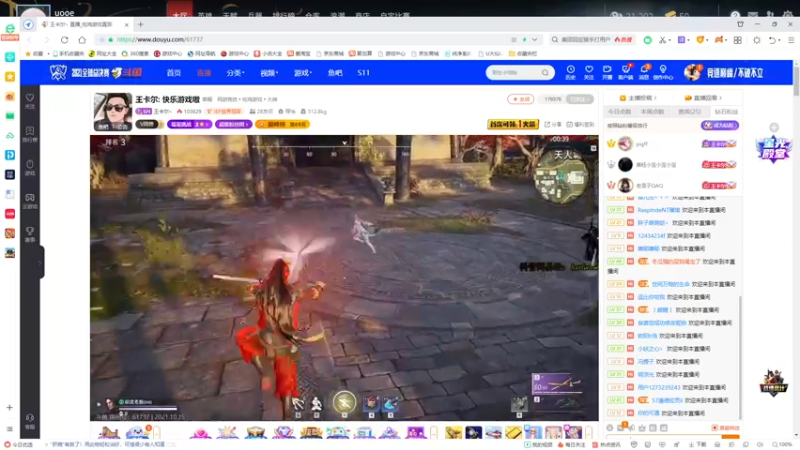Select 直播 in Douyu nav

(x=204, y=73)
